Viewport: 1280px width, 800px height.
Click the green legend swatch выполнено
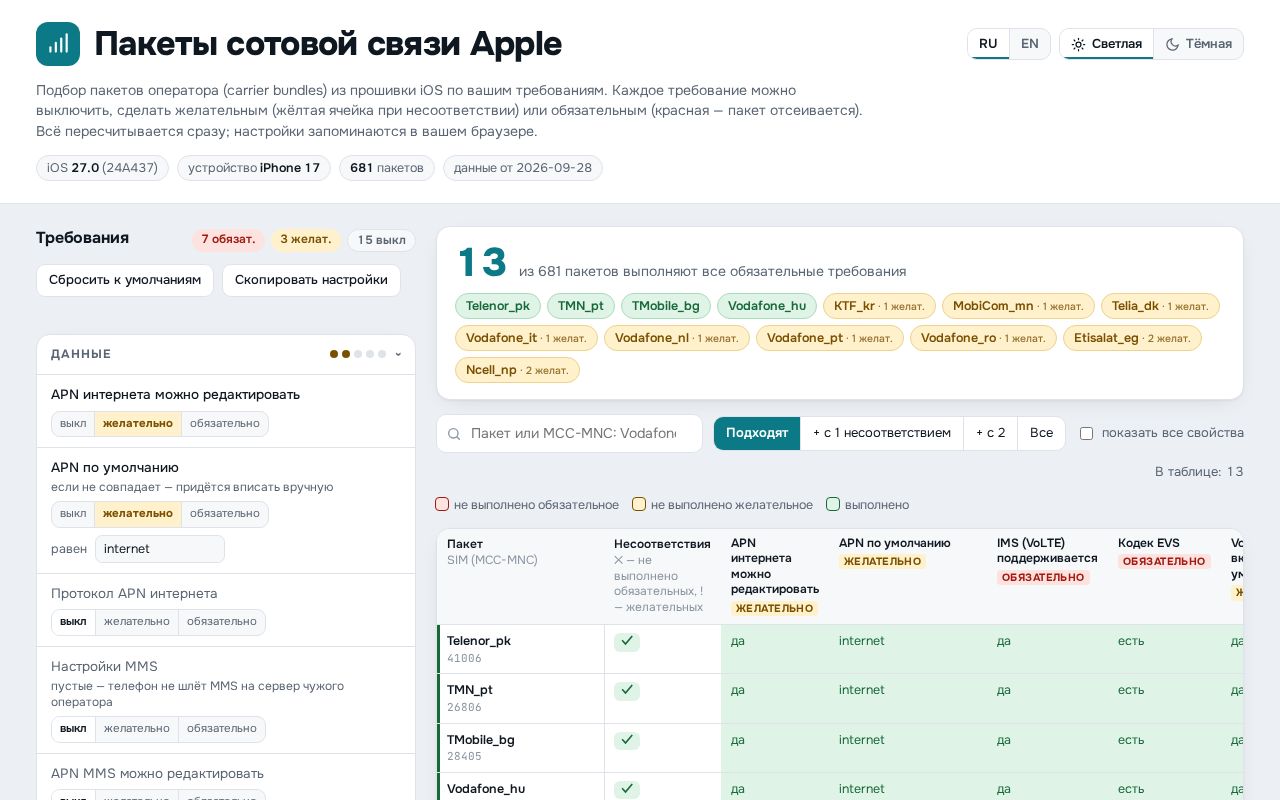(833, 505)
